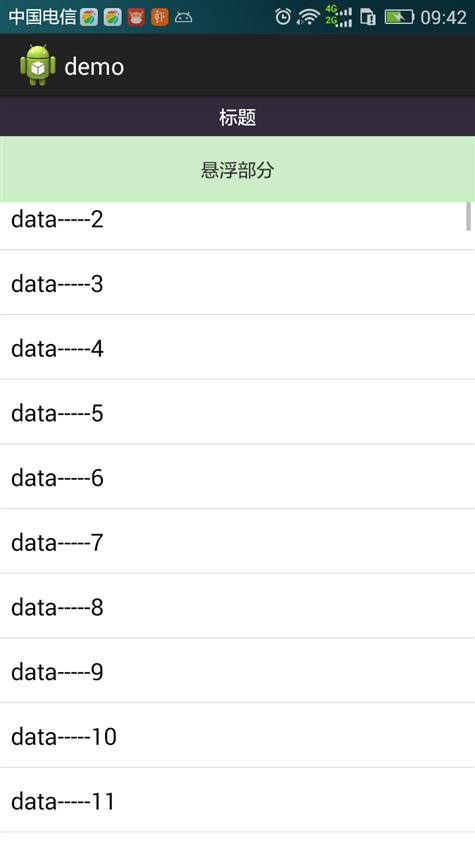
Task: Click the list's vertical scrollbar thumb
Action: point(468,216)
